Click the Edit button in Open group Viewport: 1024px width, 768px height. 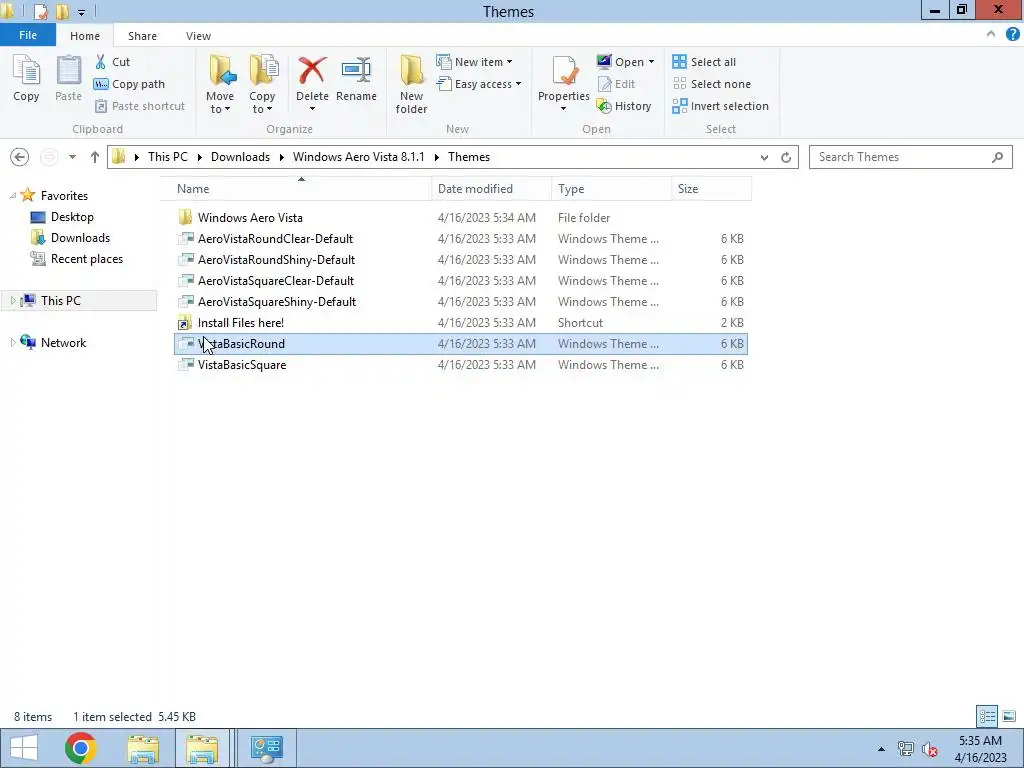click(616, 84)
